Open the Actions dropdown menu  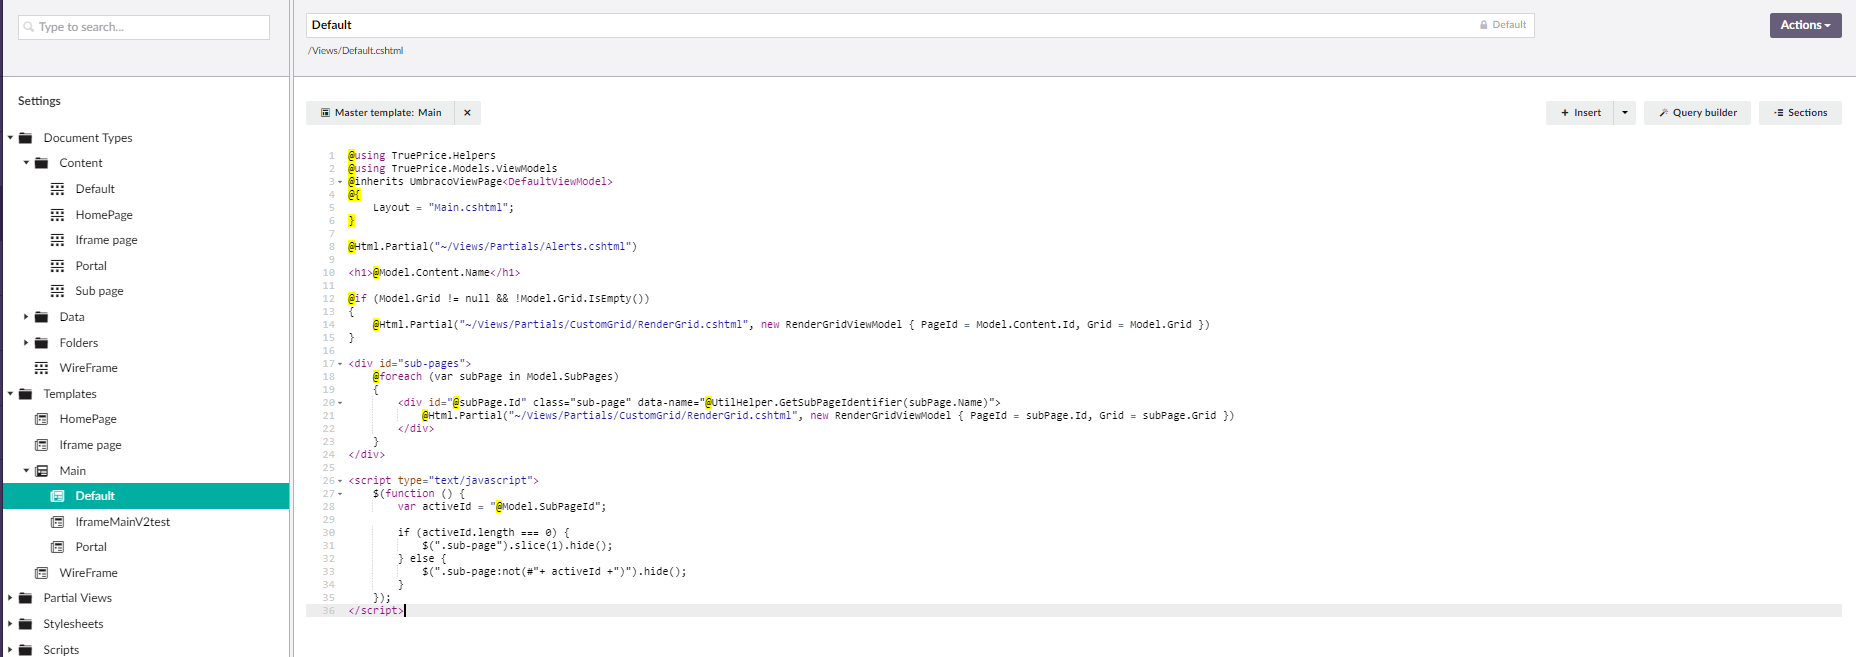[1806, 25]
